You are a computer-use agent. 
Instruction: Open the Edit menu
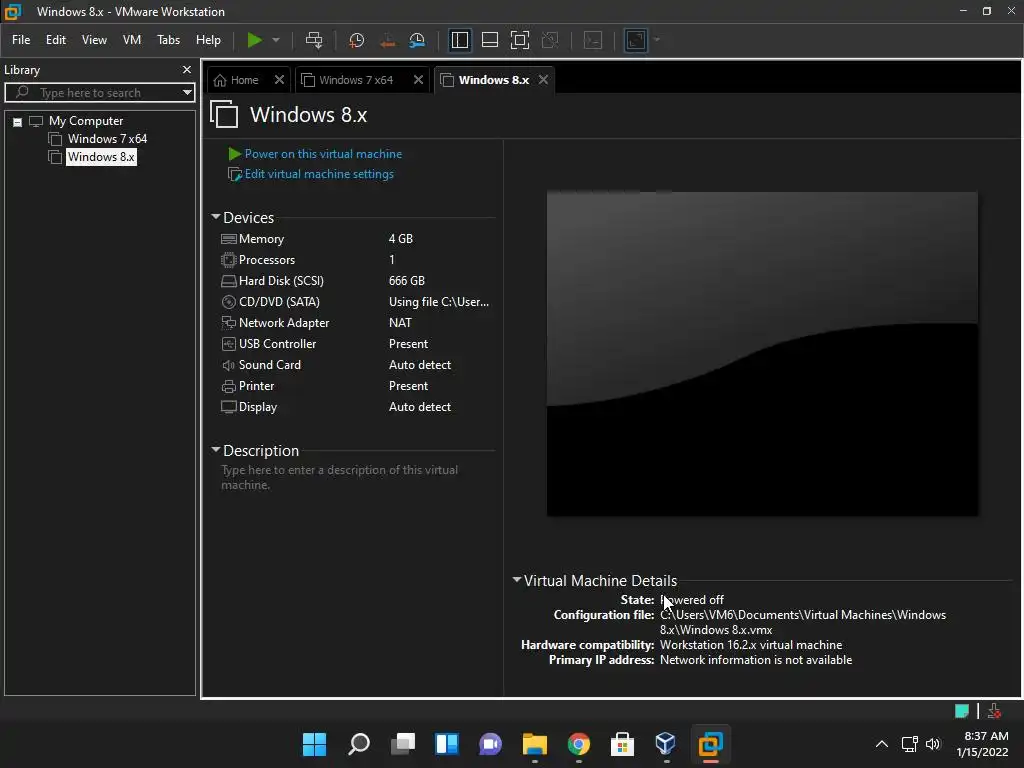(x=56, y=40)
